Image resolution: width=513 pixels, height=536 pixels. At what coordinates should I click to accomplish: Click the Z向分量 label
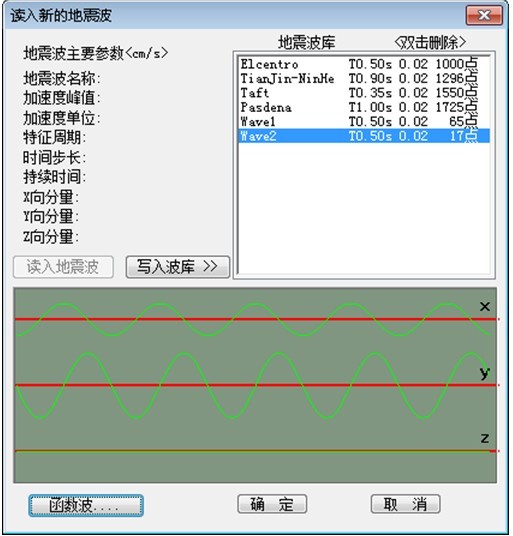click(51, 237)
